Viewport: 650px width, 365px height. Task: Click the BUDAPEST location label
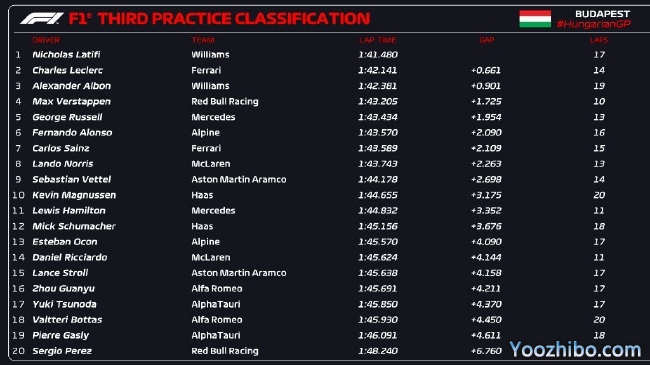coord(602,14)
